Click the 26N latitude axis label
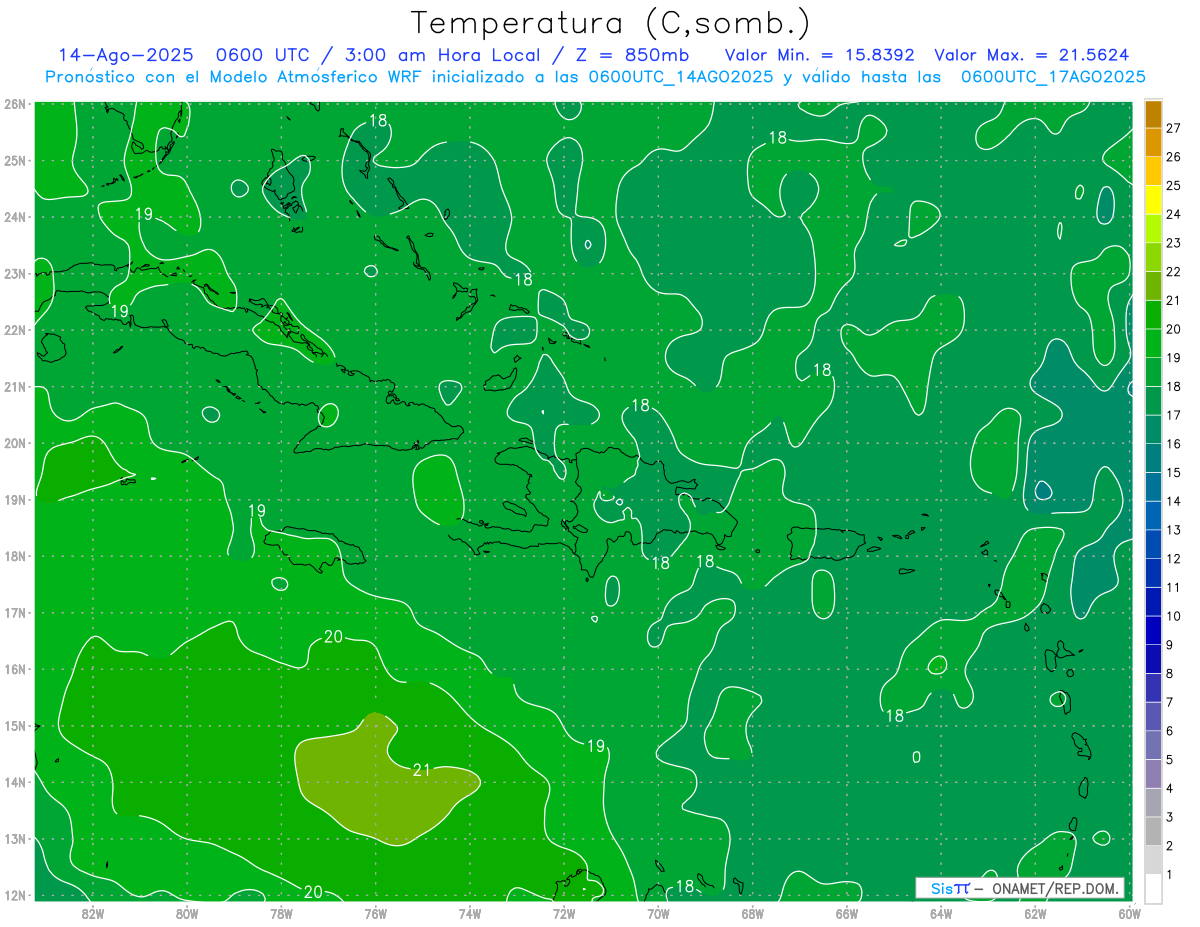The height and width of the screenshot is (927, 1200). click(x=15, y=104)
